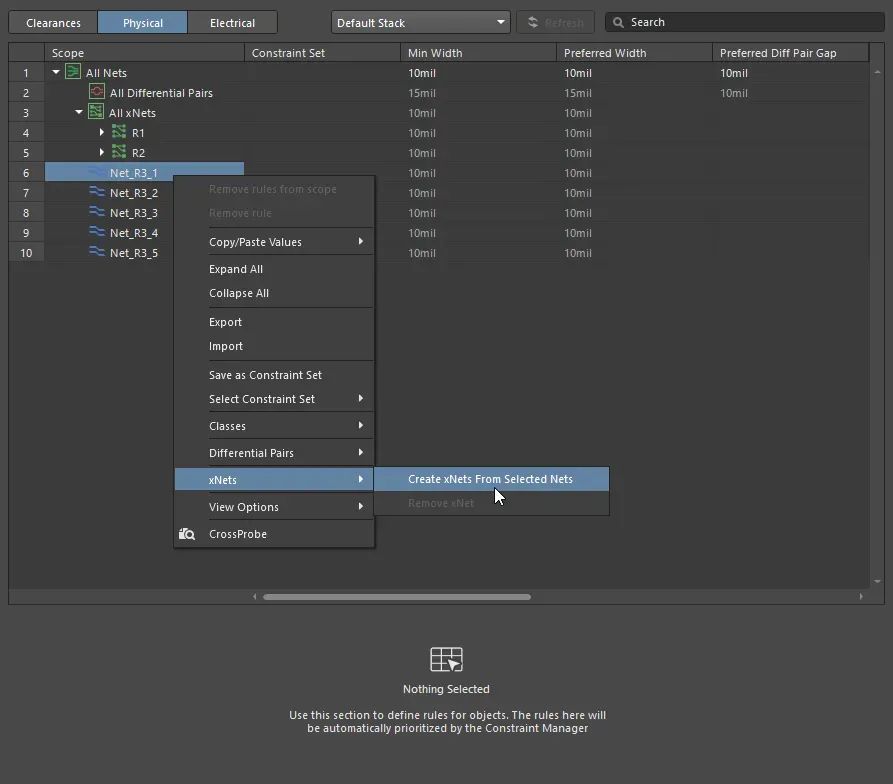Click the net icon beside Net_R3_2
The height and width of the screenshot is (784, 893).
[97, 192]
